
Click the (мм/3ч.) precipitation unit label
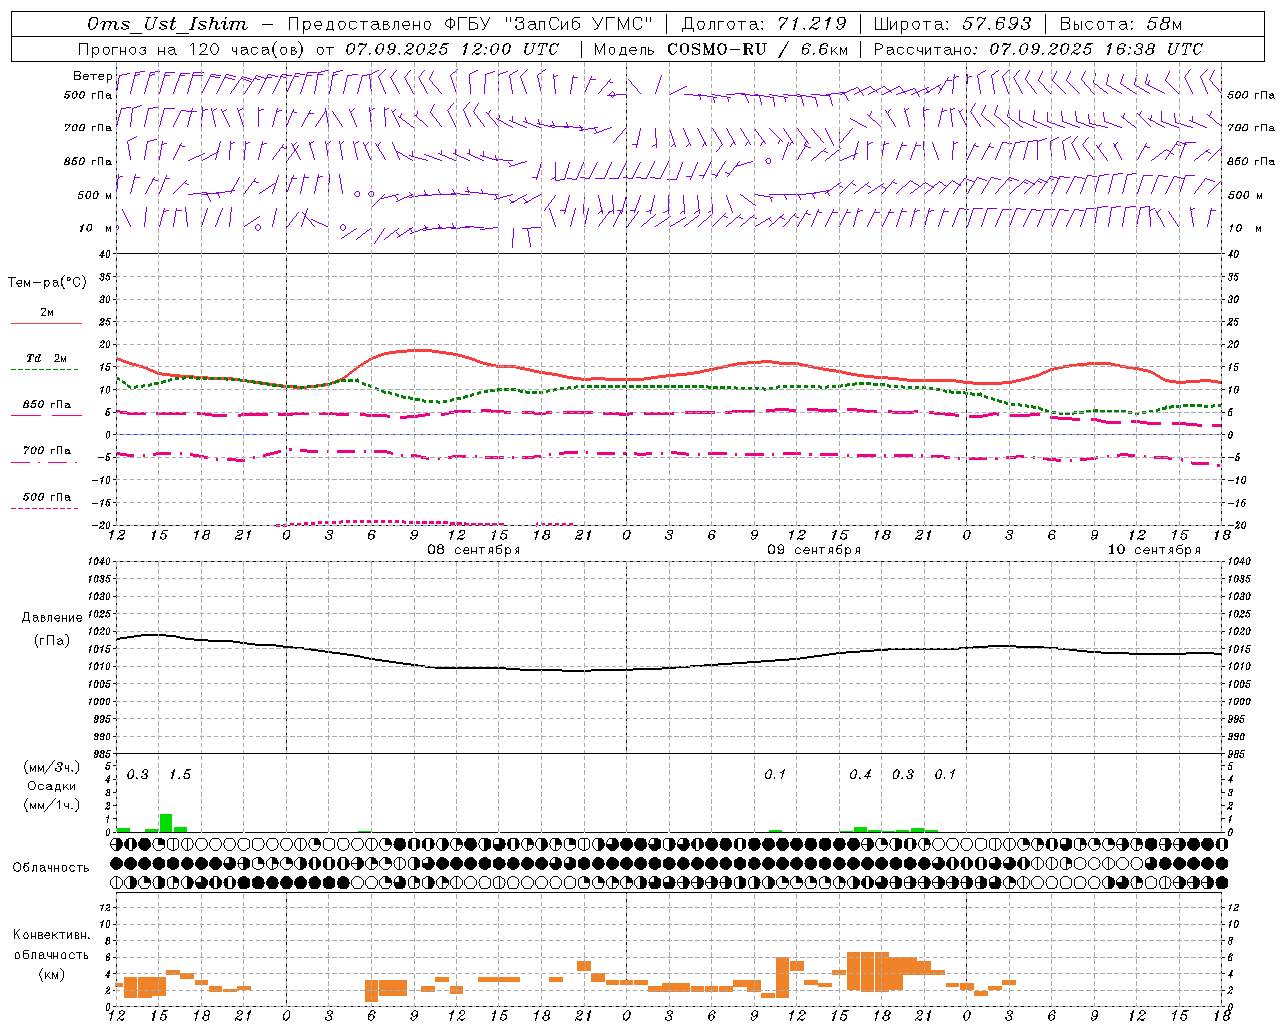[x=52, y=768]
